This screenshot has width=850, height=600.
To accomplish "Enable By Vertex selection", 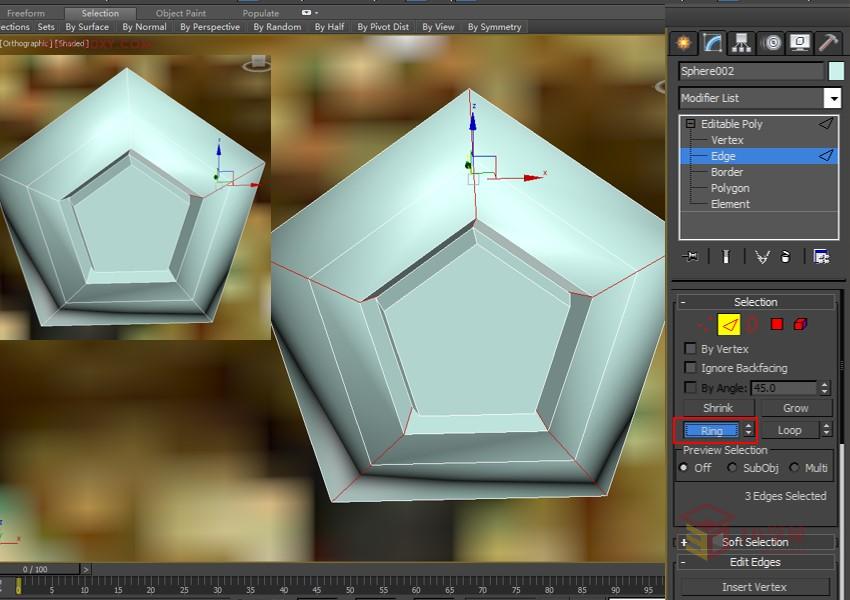I will coord(690,348).
